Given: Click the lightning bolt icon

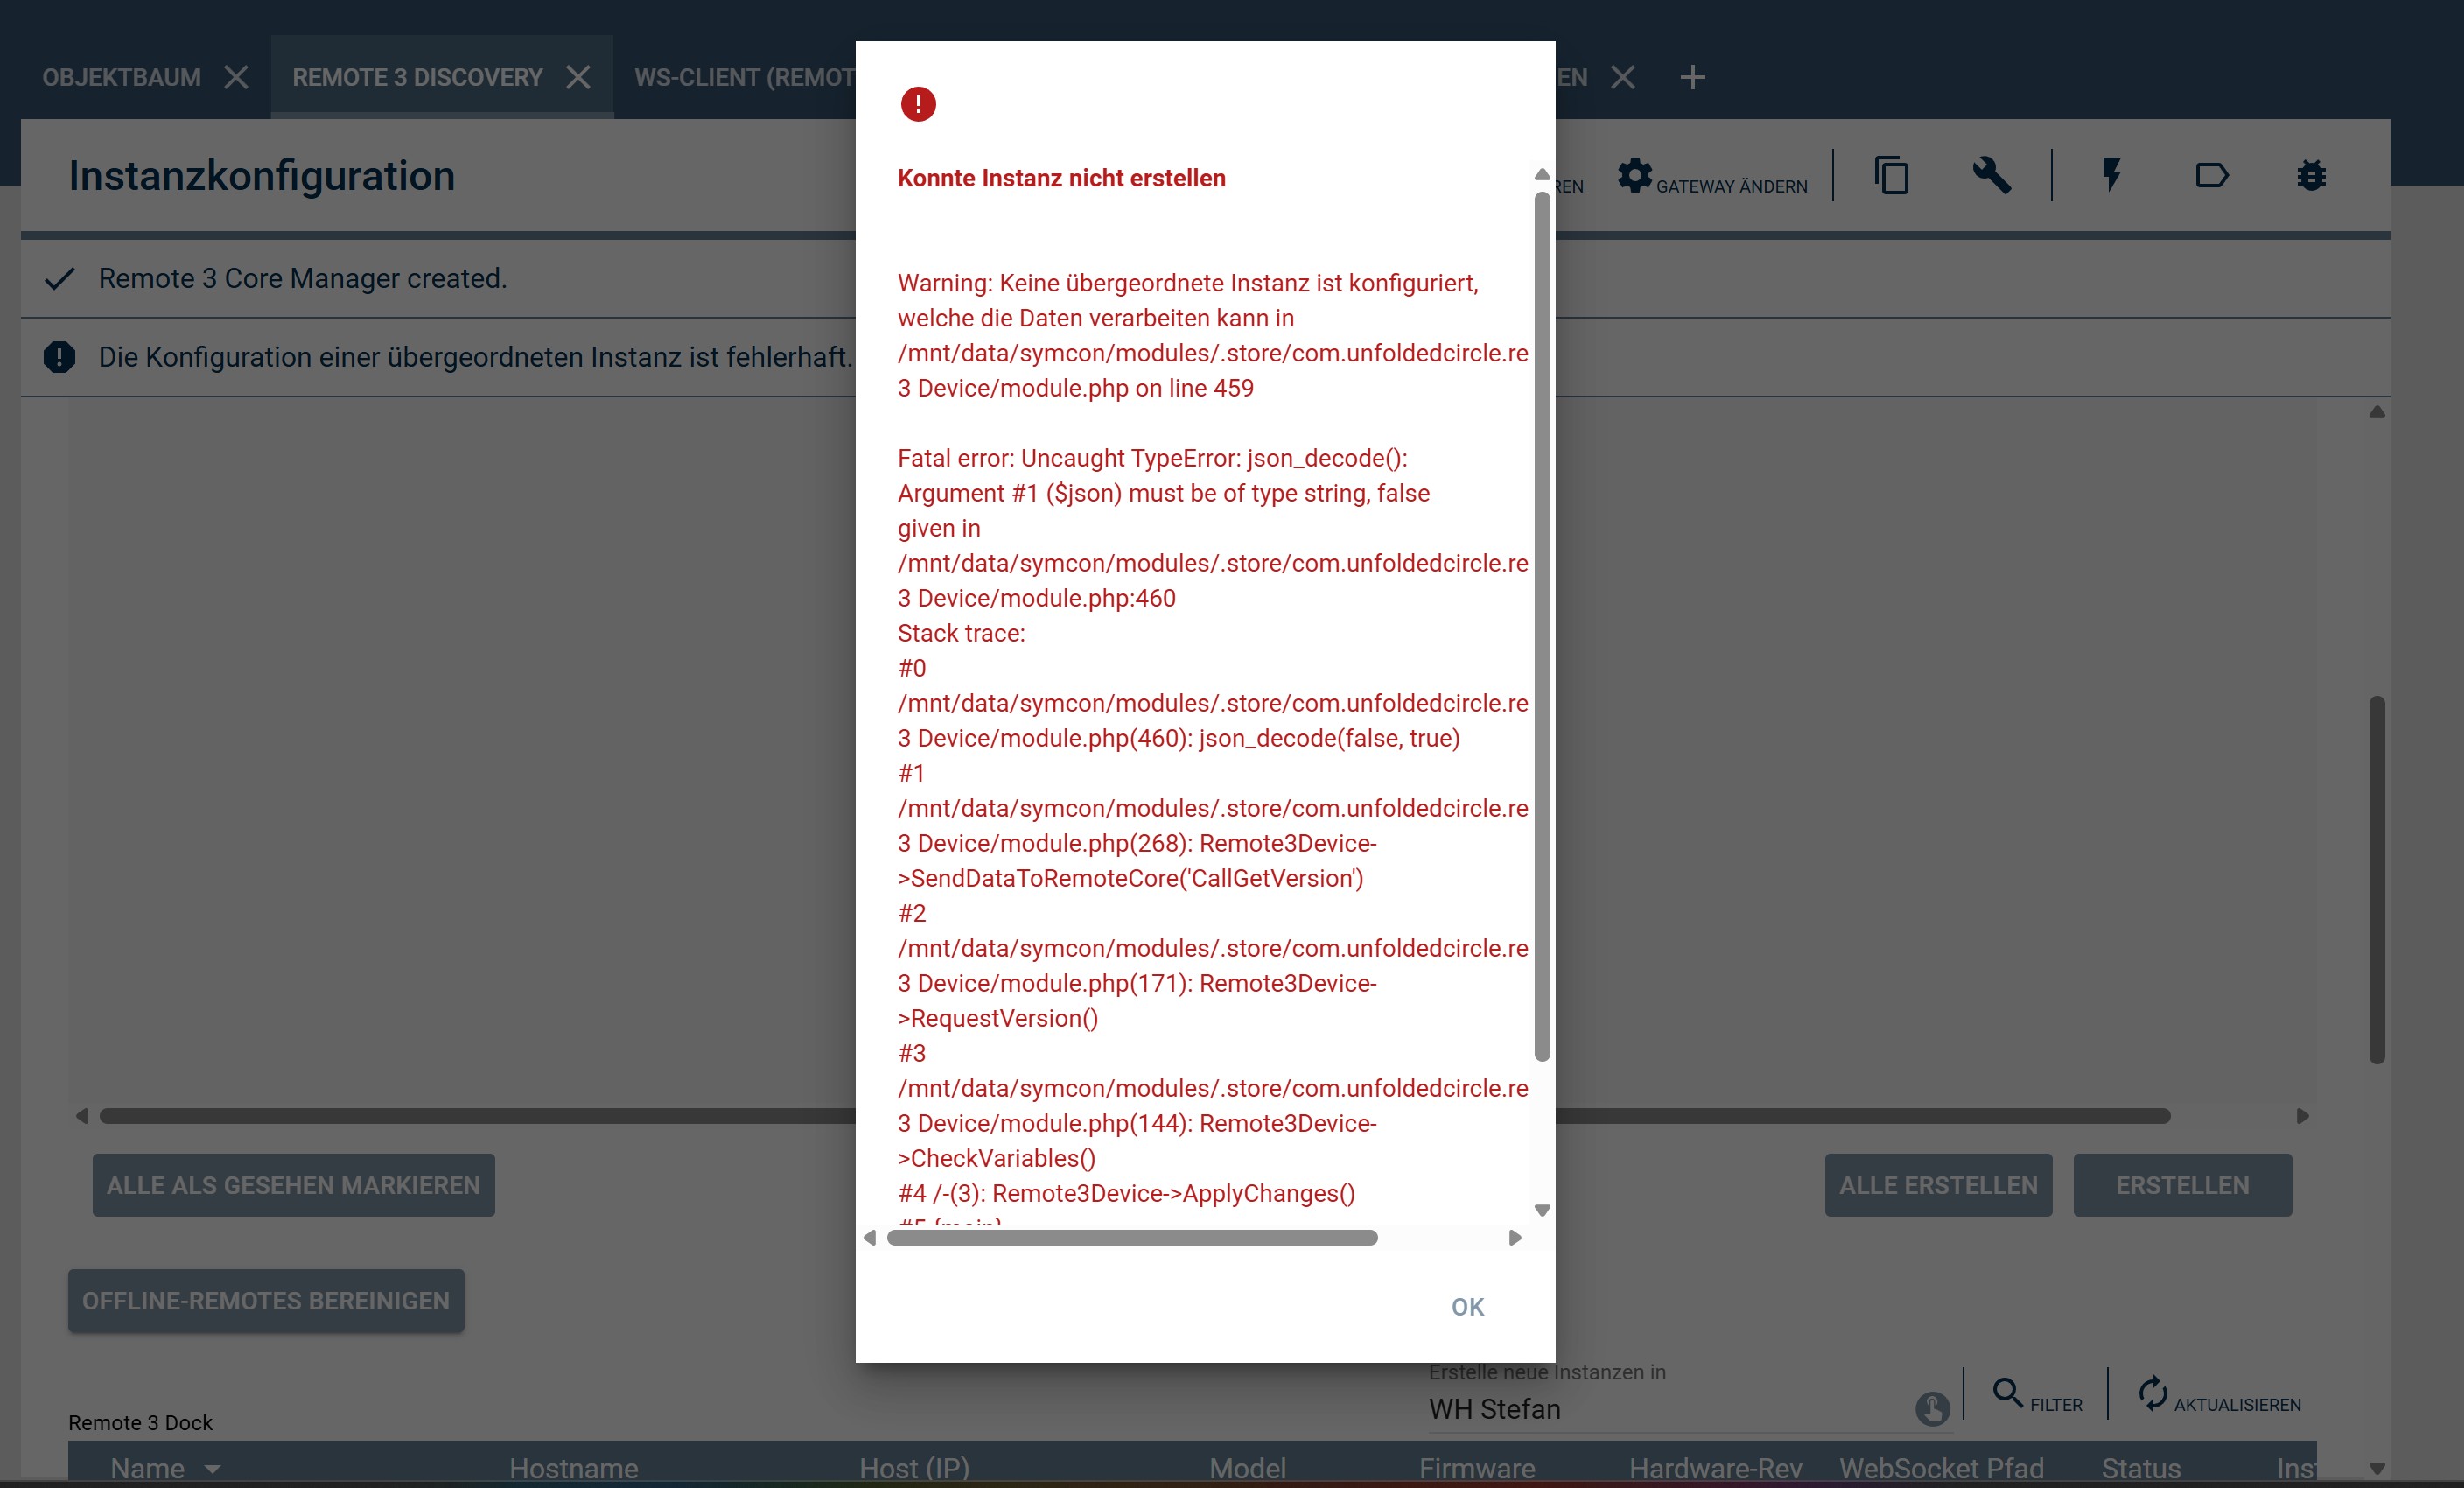Looking at the screenshot, I should pos(2111,176).
